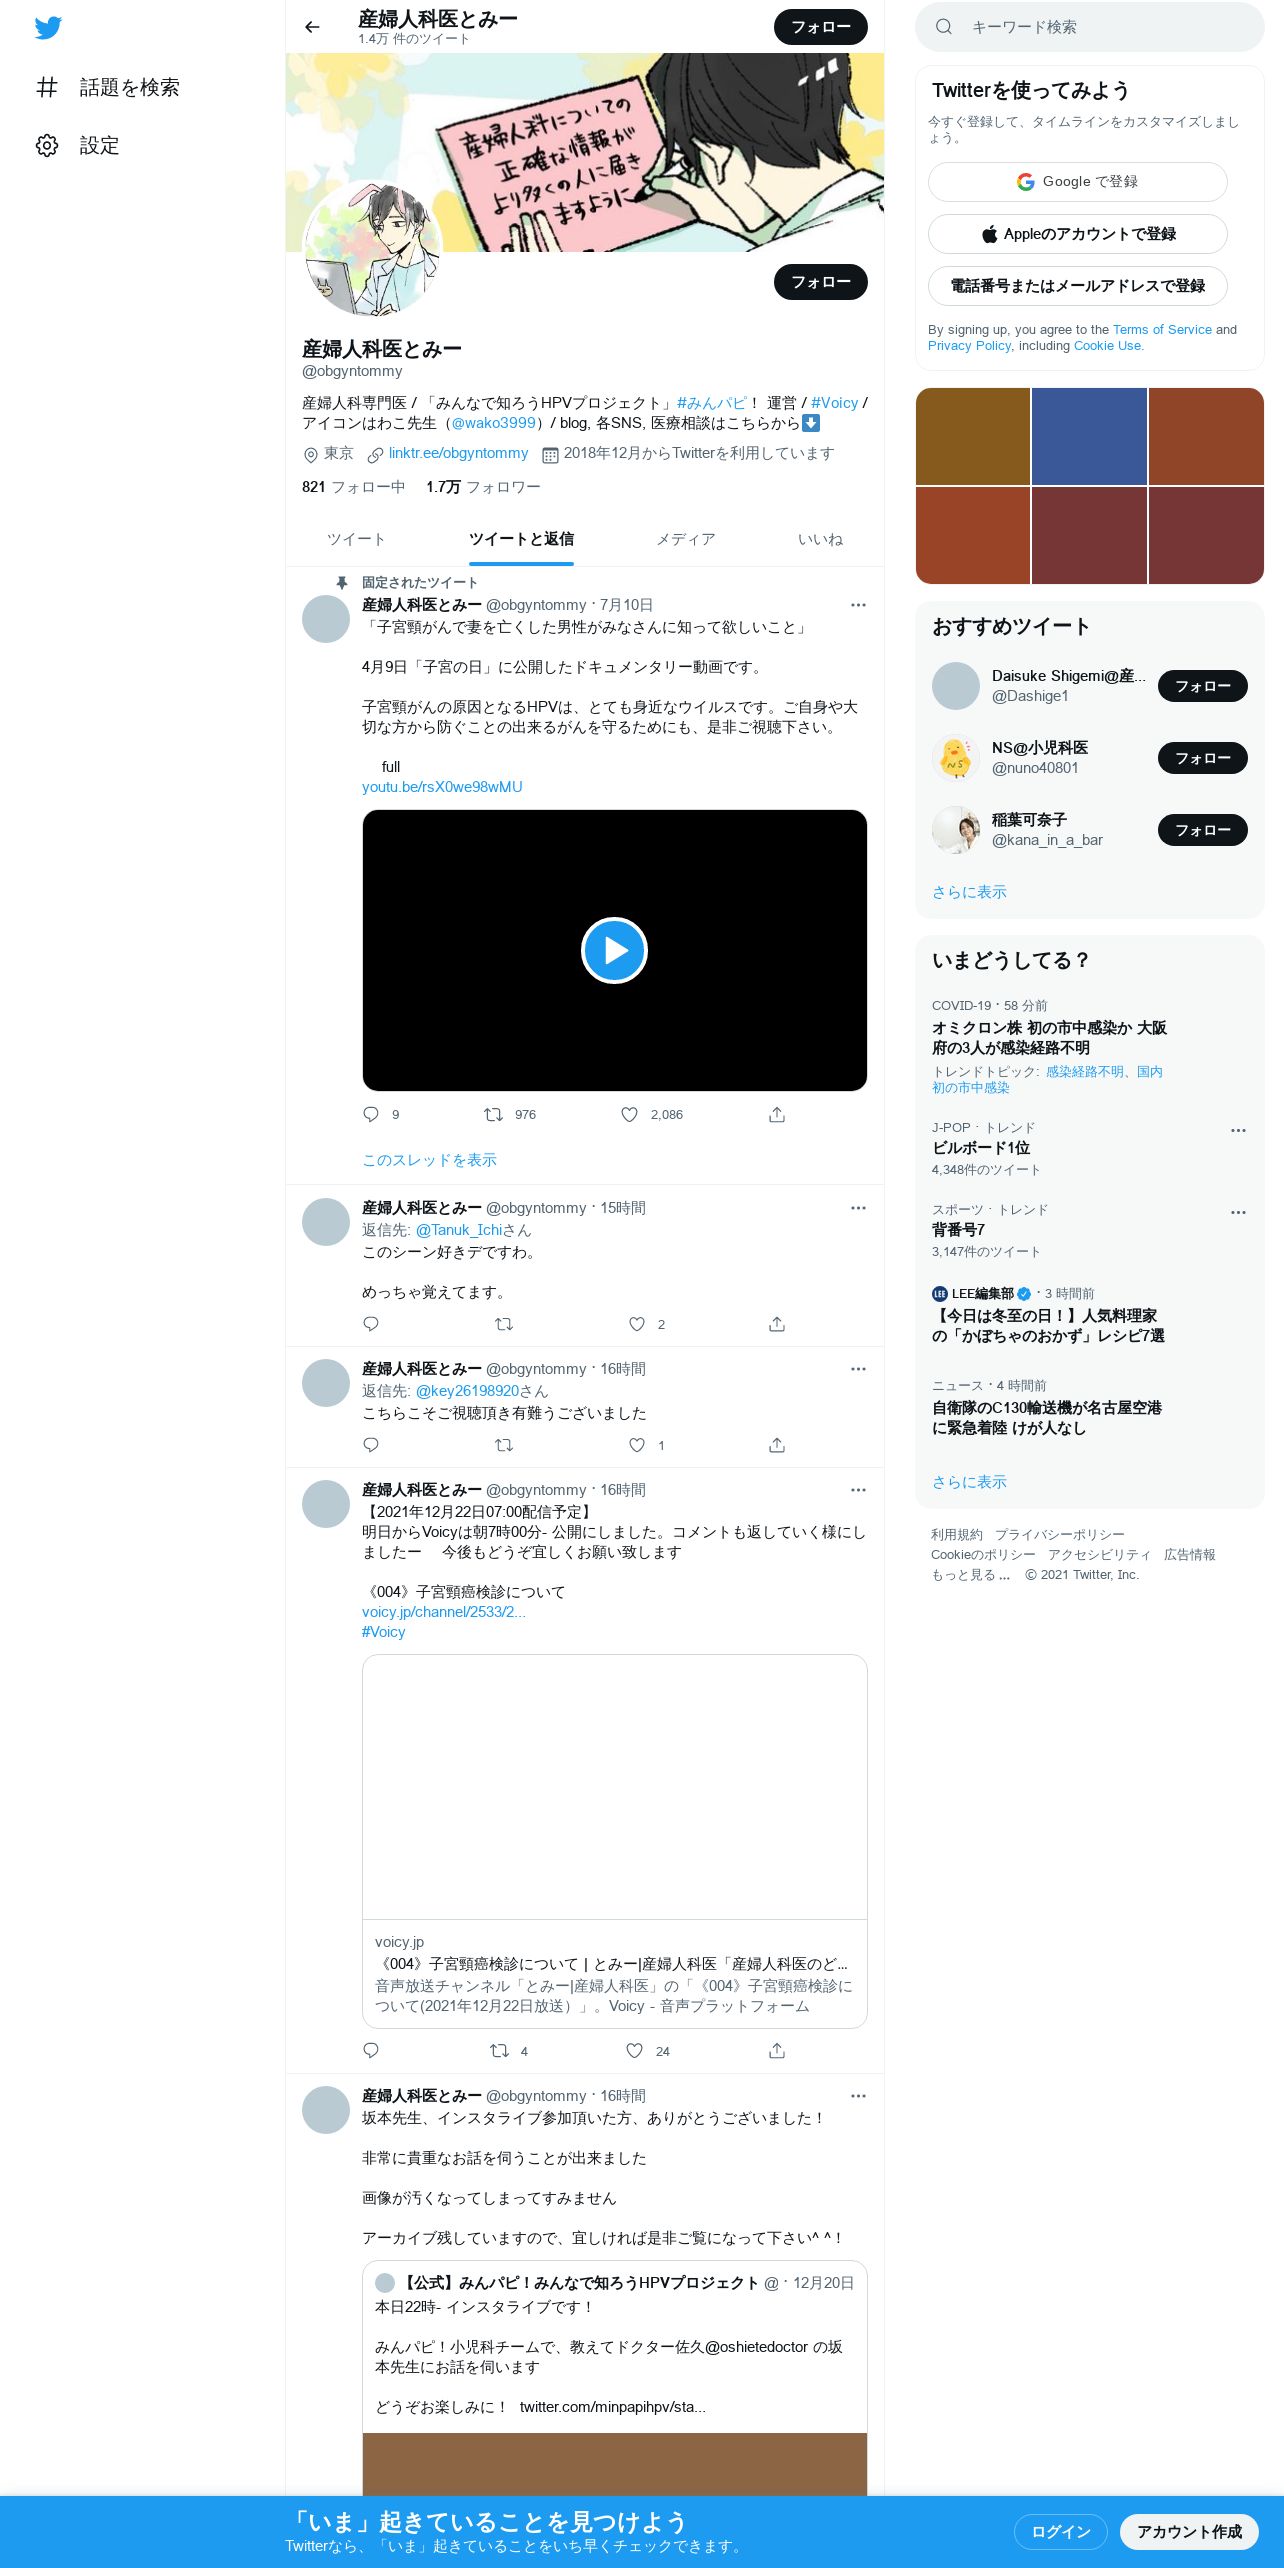Click フォロー button below banner image

coord(820,282)
